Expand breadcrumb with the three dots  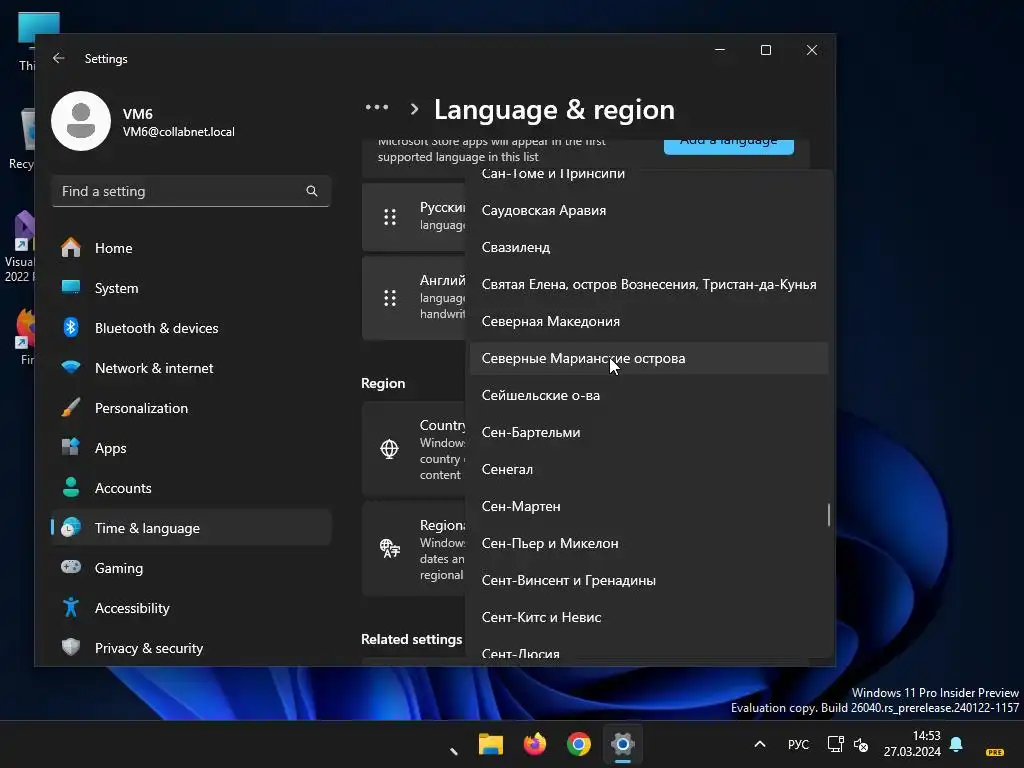377,107
